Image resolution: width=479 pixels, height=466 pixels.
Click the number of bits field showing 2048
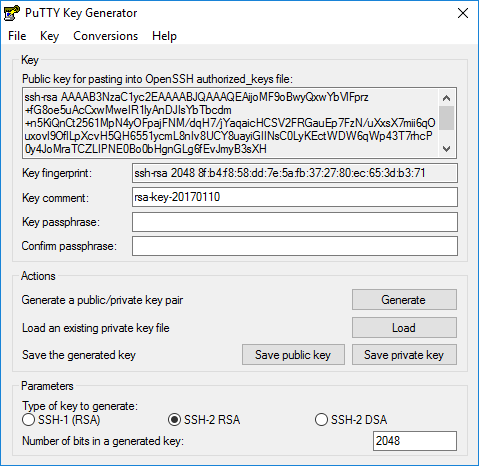coord(415,441)
